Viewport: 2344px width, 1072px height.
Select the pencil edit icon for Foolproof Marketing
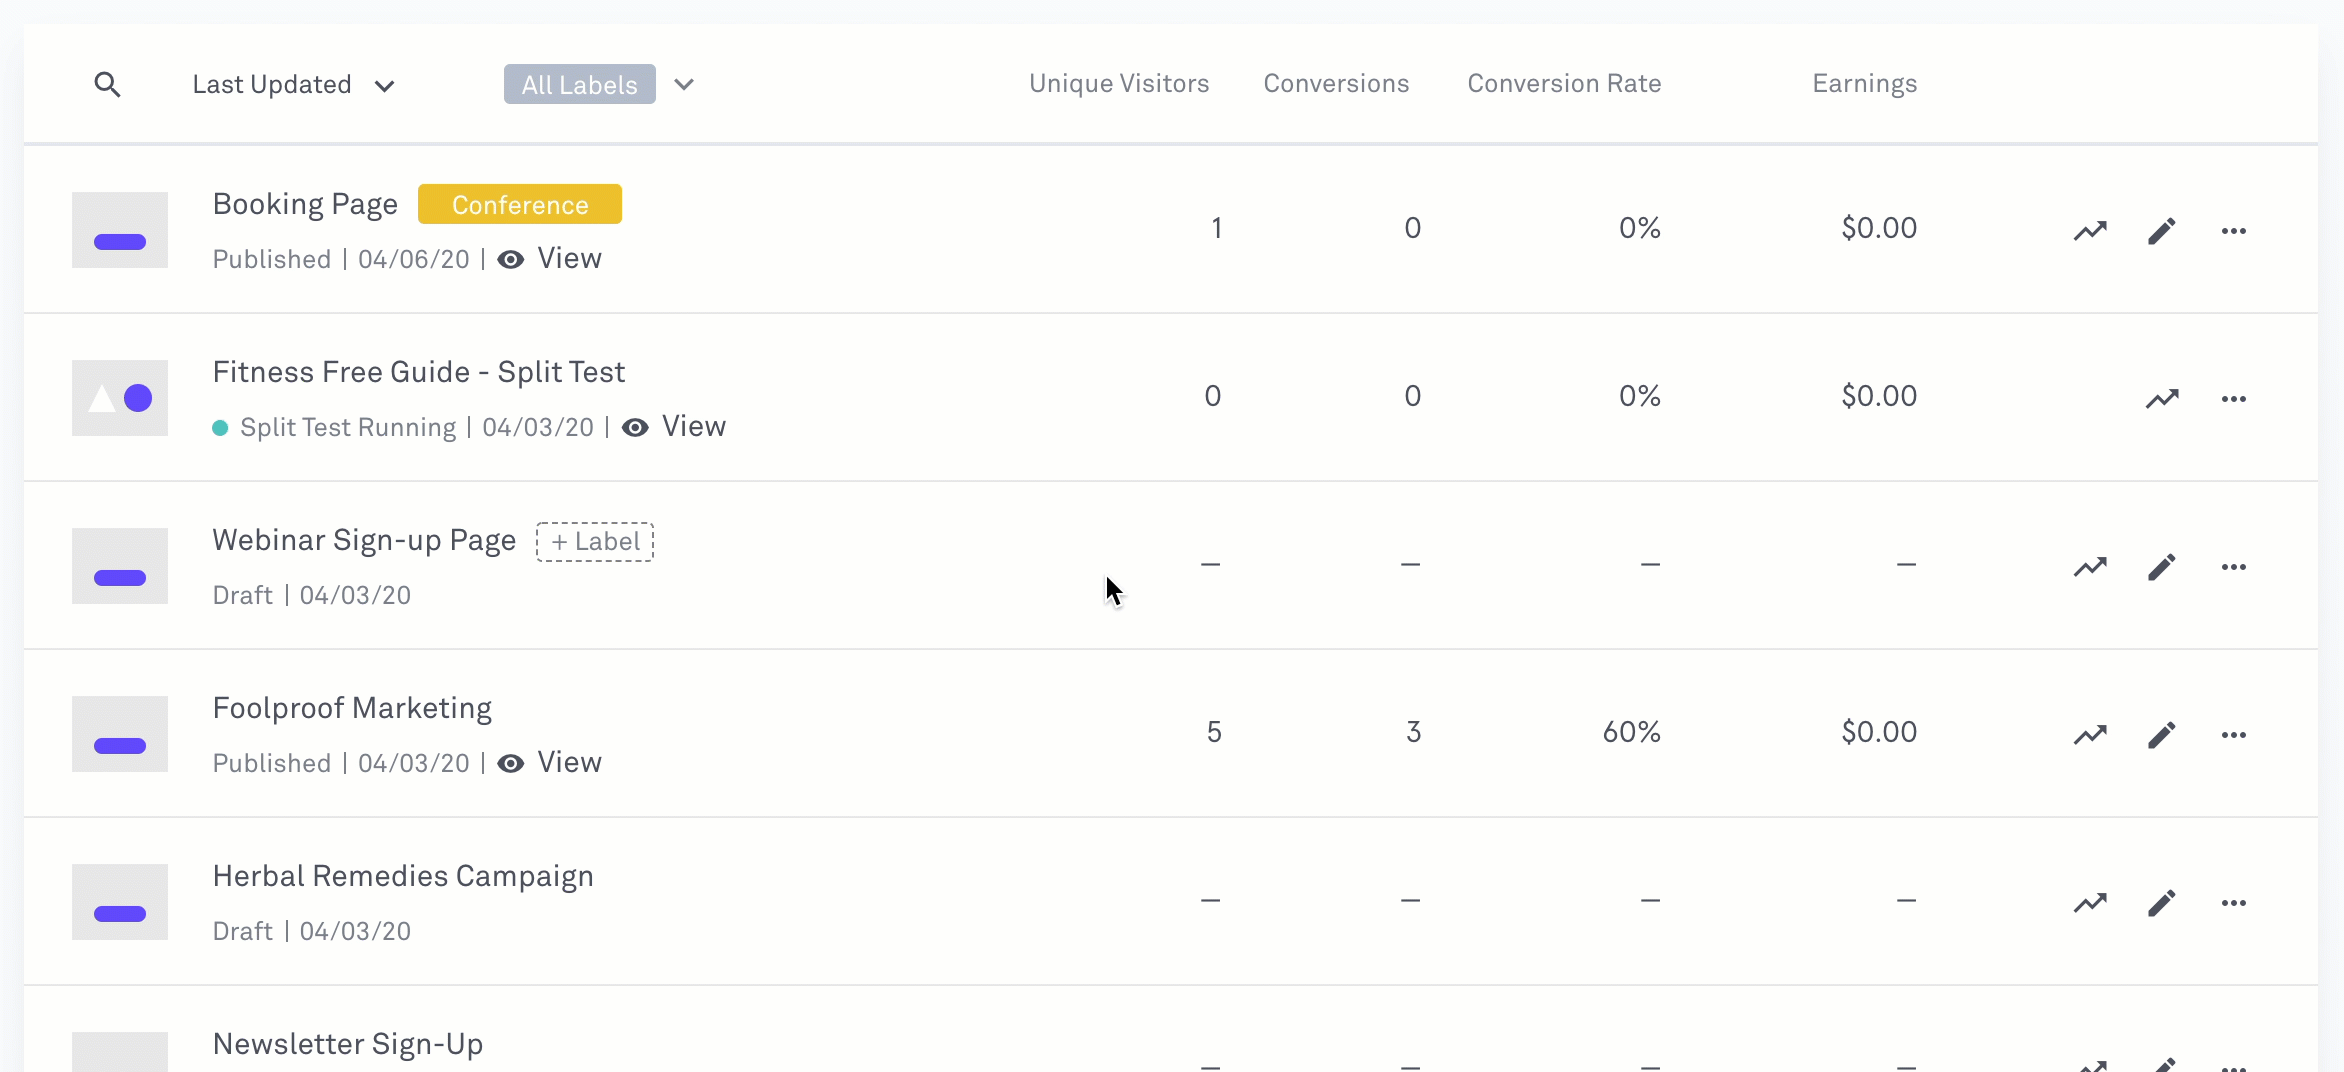click(x=2163, y=734)
